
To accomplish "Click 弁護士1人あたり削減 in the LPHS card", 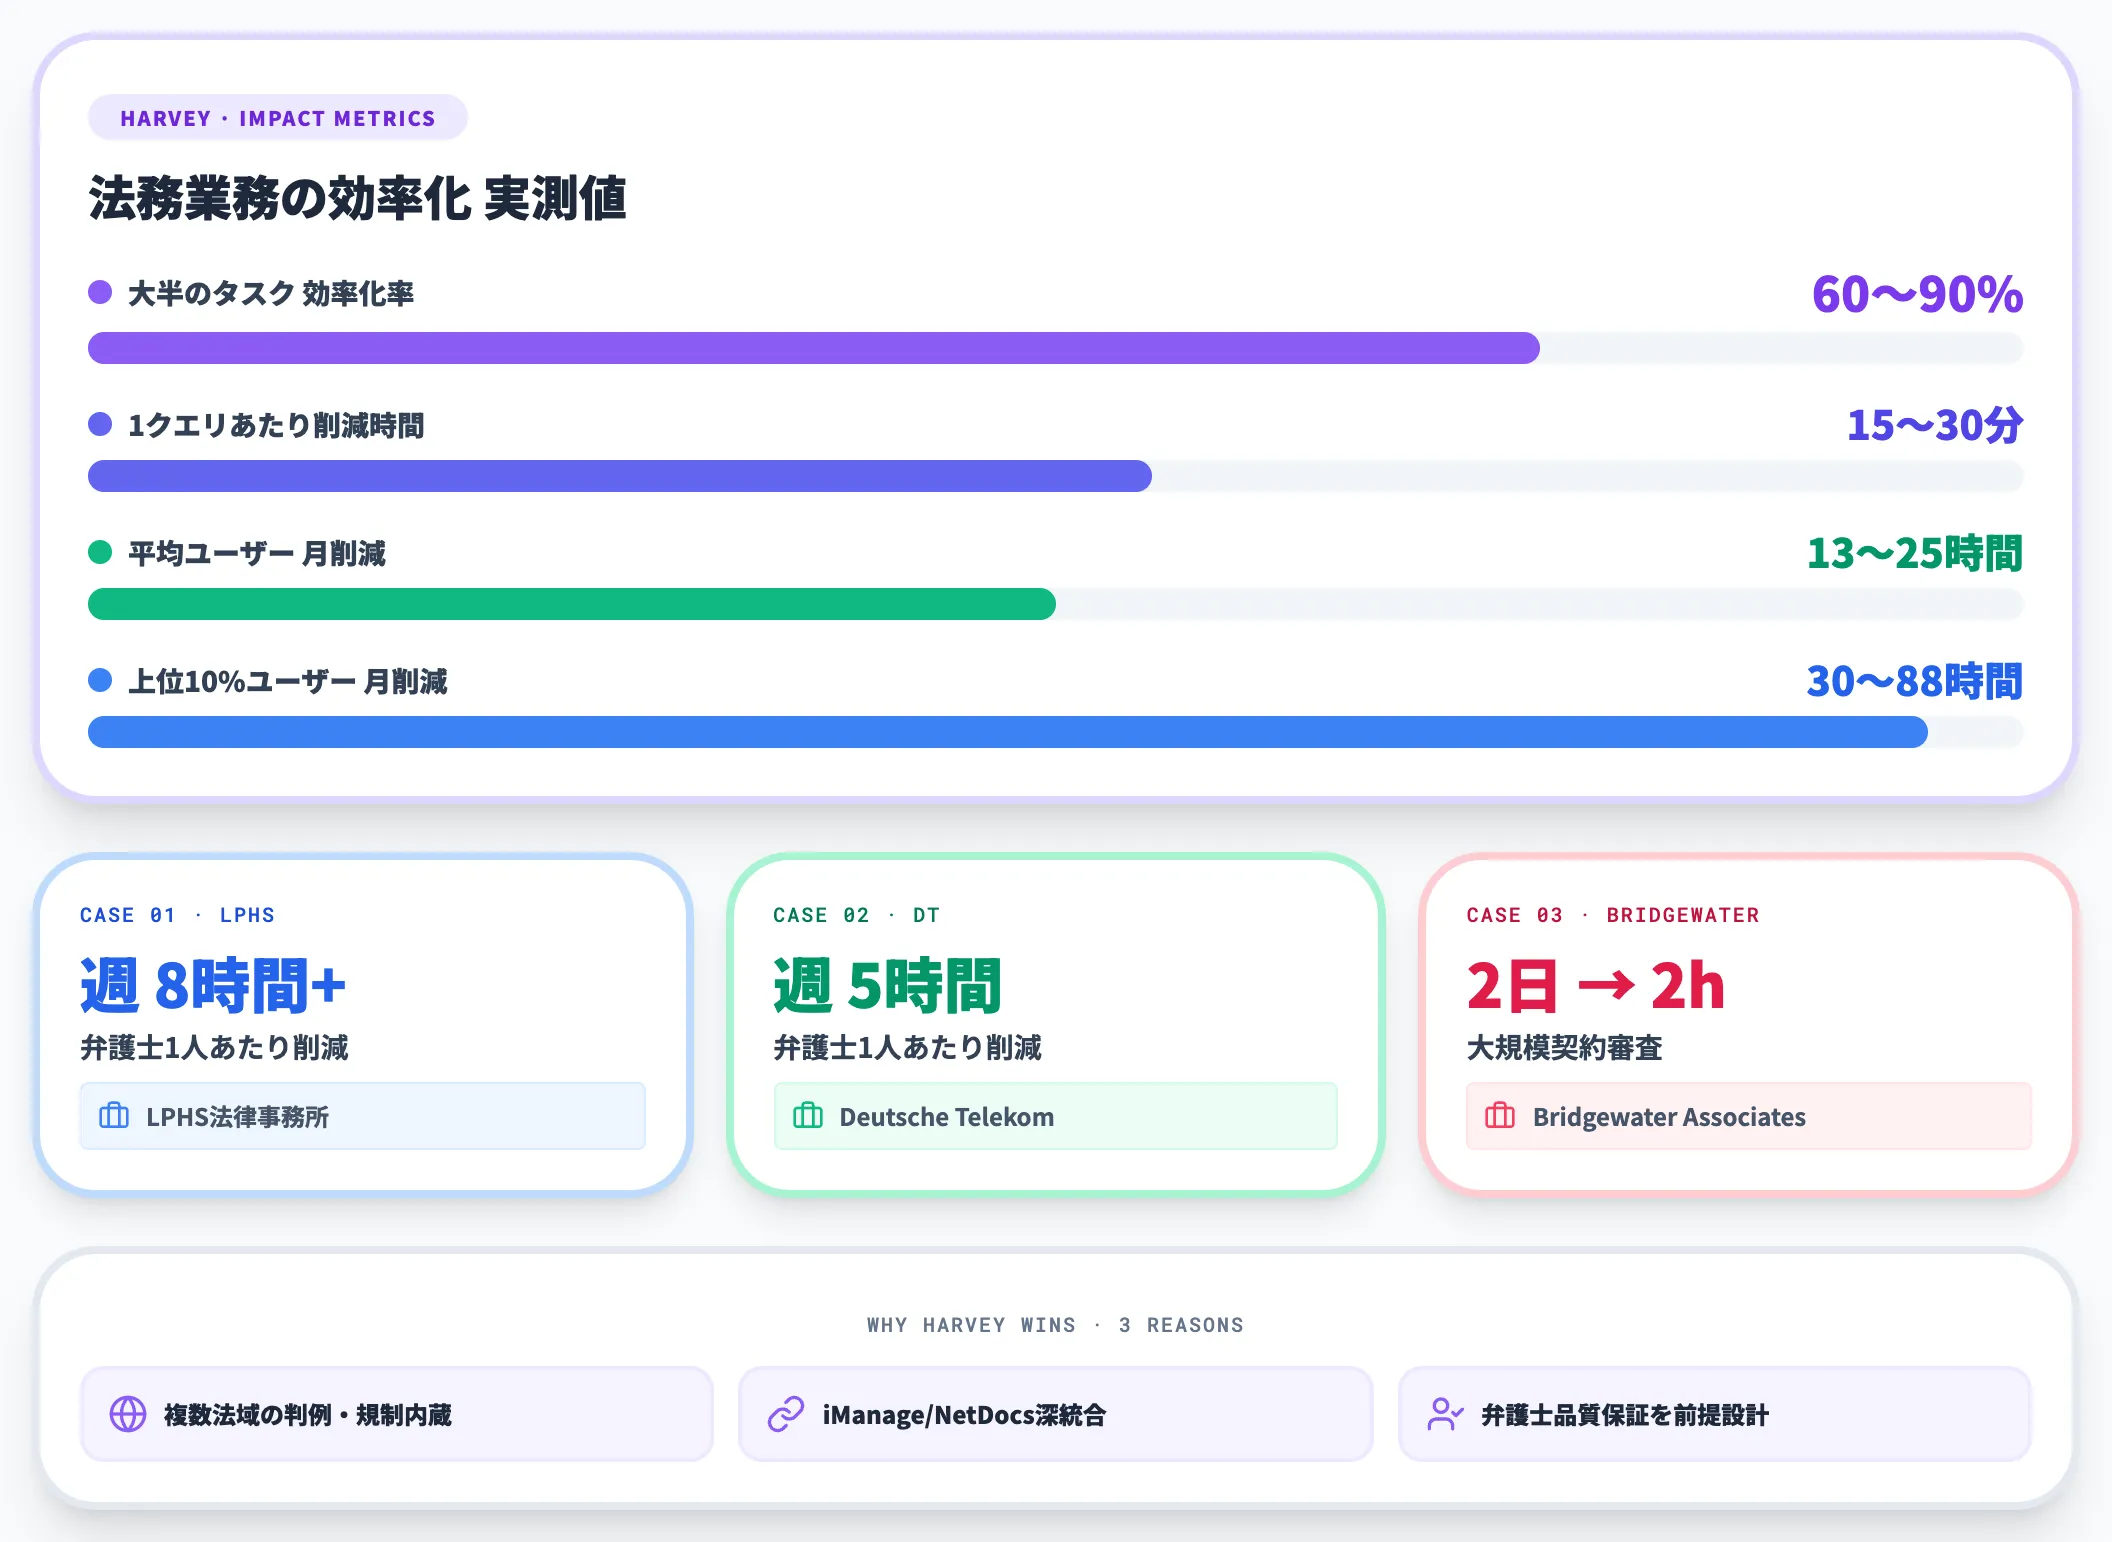I will [214, 1047].
